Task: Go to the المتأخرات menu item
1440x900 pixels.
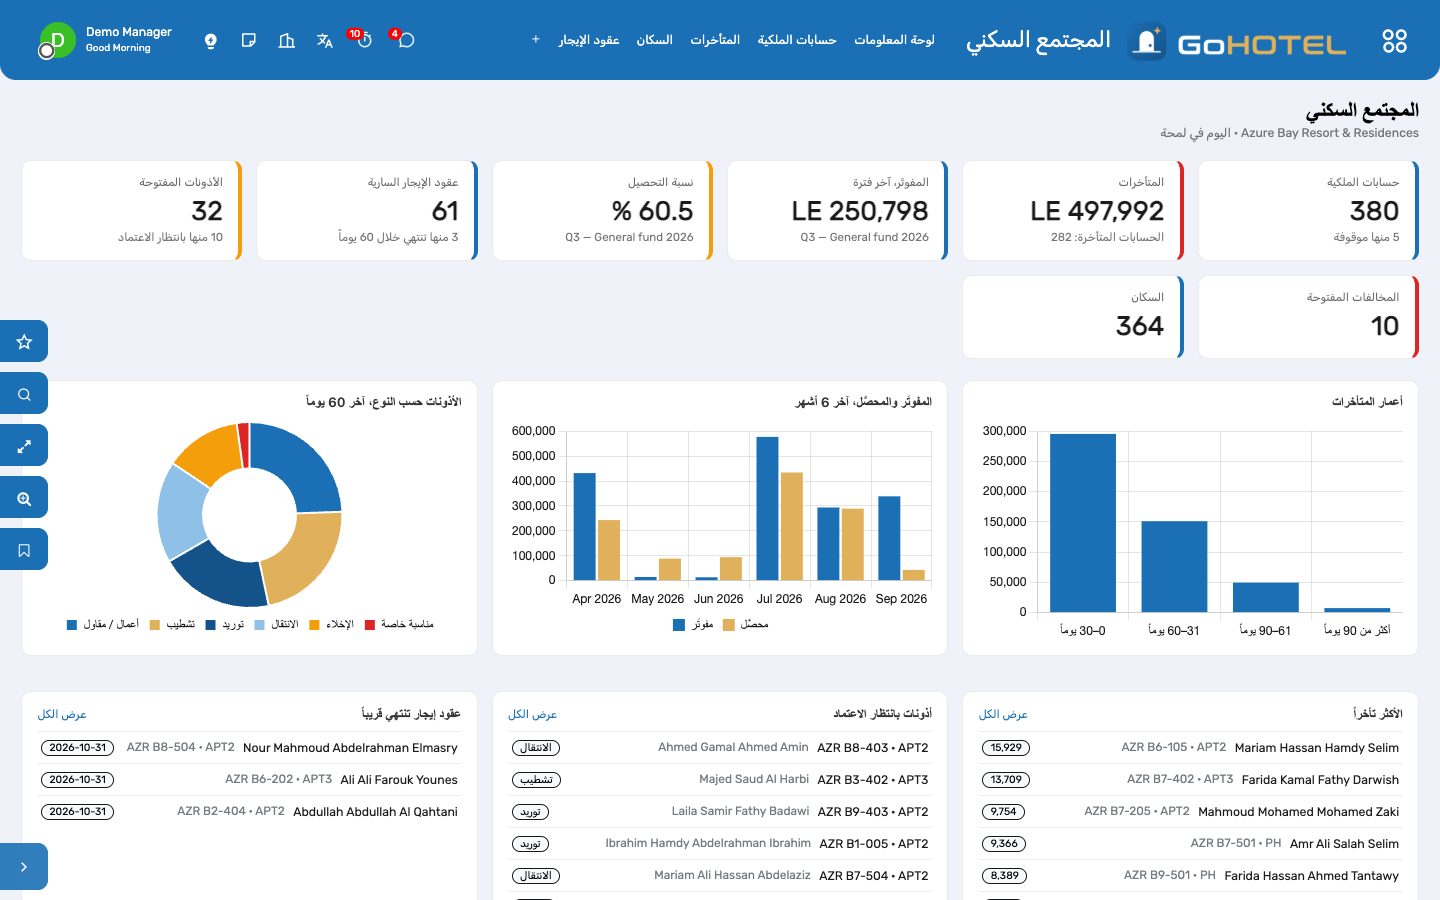Action: tap(715, 40)
